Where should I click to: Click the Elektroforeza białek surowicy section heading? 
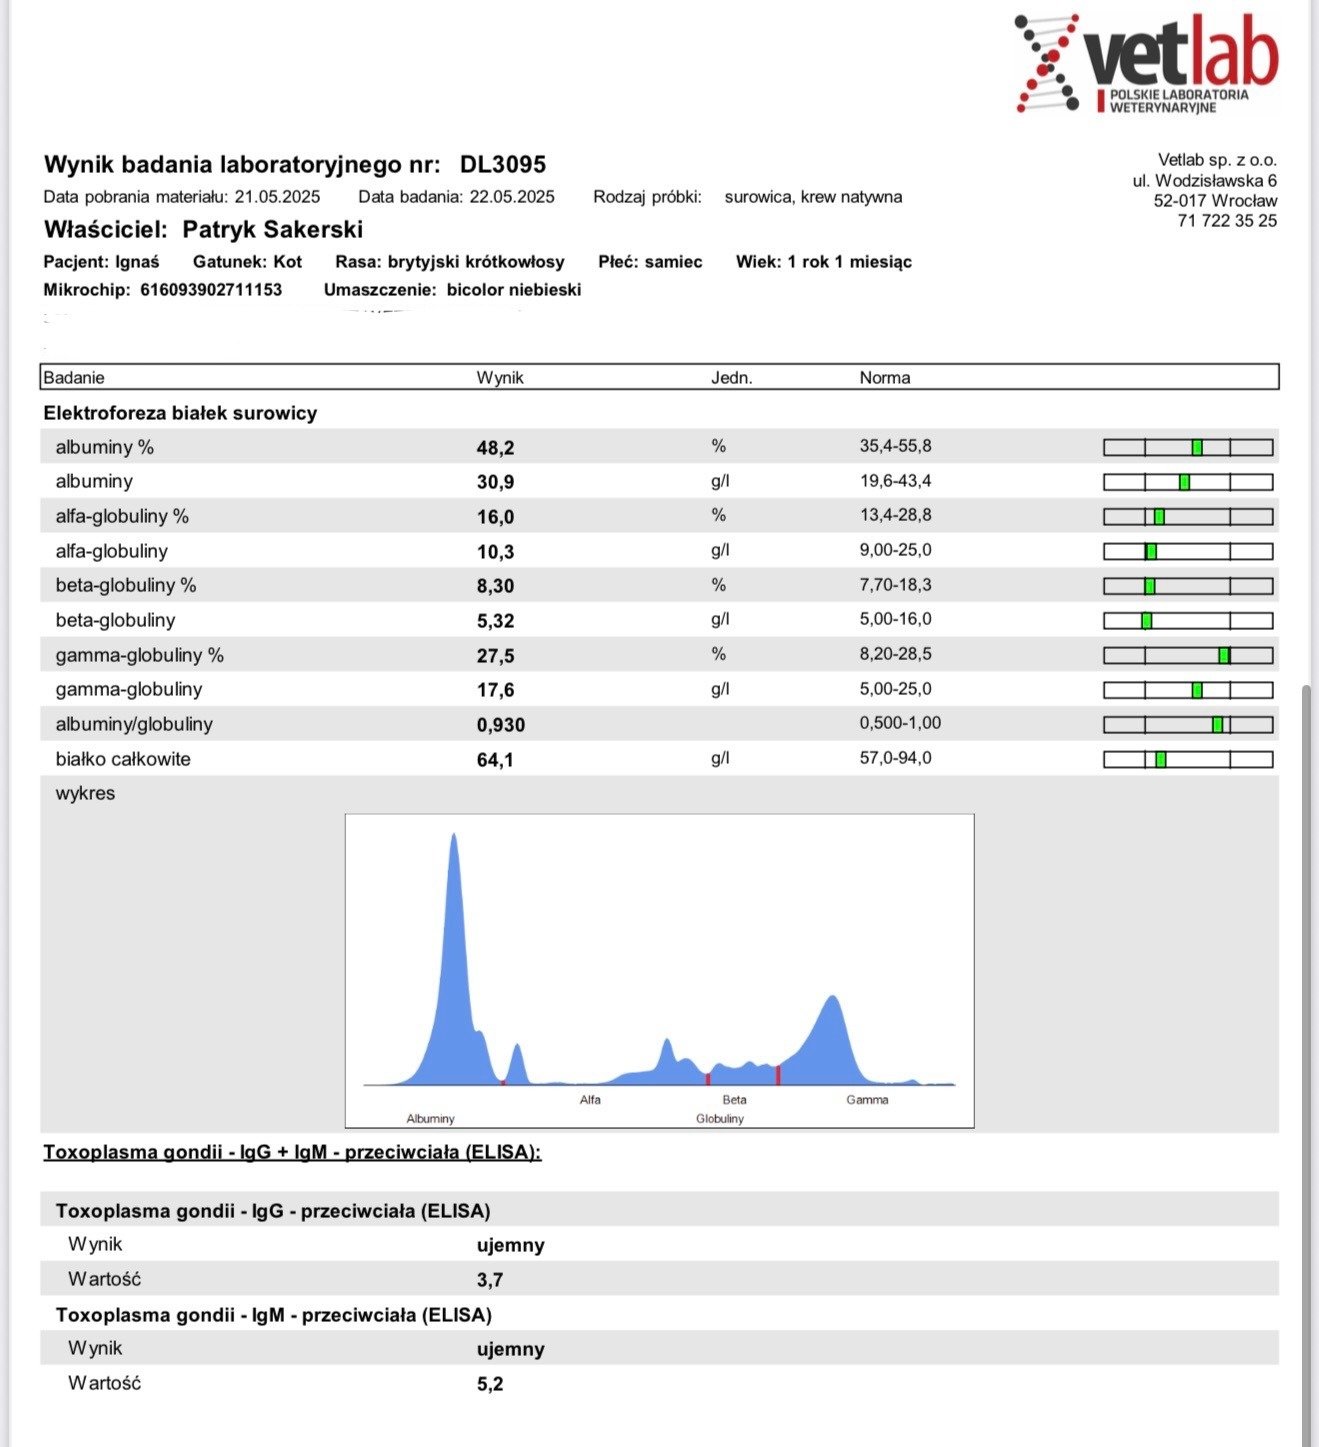tap(180, 413)
